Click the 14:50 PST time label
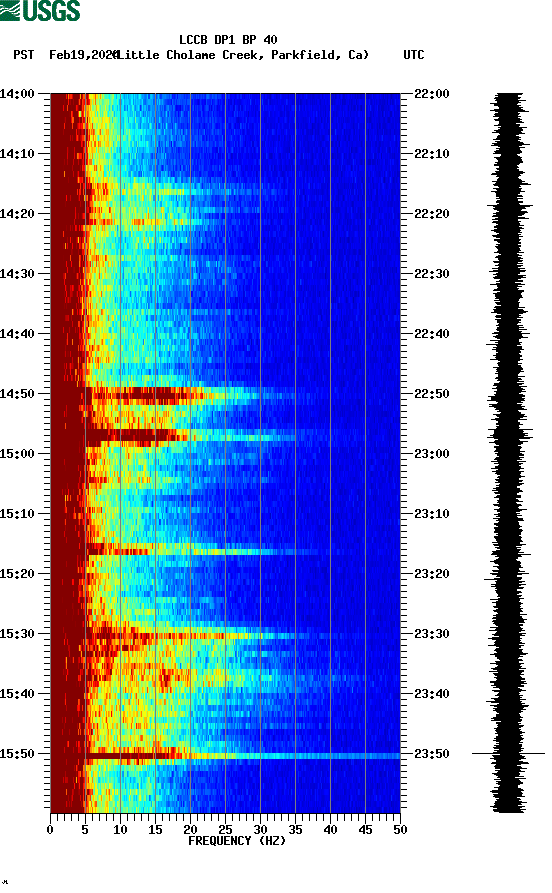552x893 pixels. [x=17, y=394]
